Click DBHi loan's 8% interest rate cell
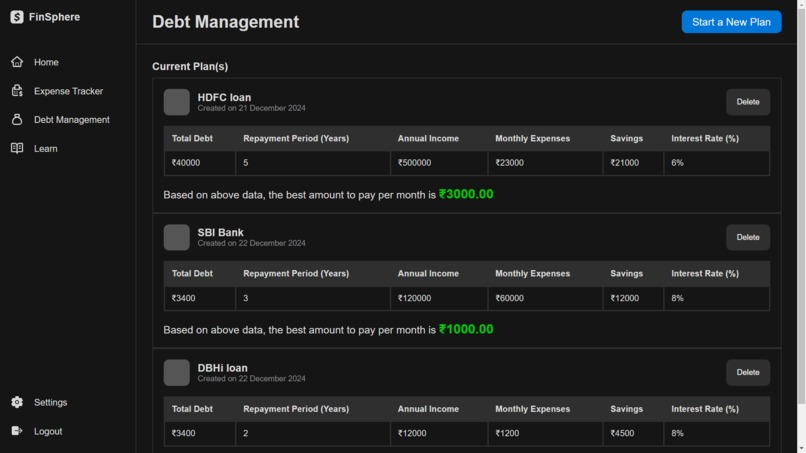Viewport: 806px width, 453px height. (x=717, y=433)
